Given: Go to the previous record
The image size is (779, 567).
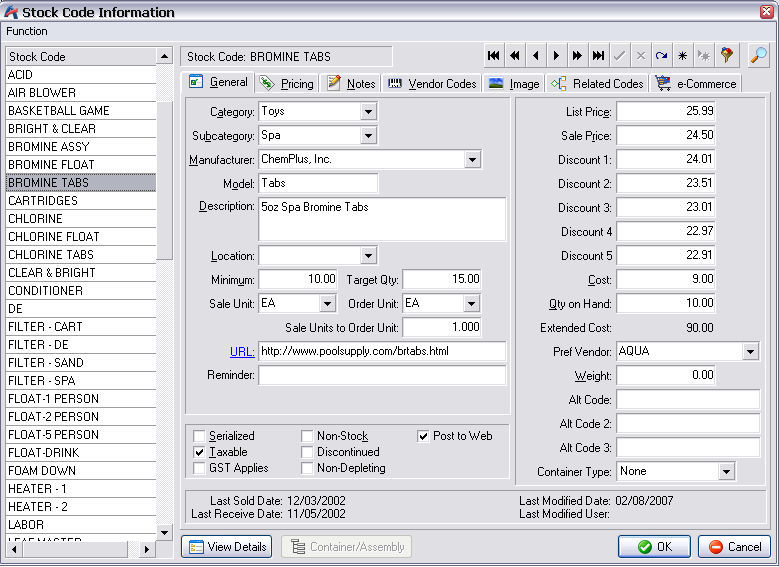Looking at the screenshot, I should click(x=536, y=56).
